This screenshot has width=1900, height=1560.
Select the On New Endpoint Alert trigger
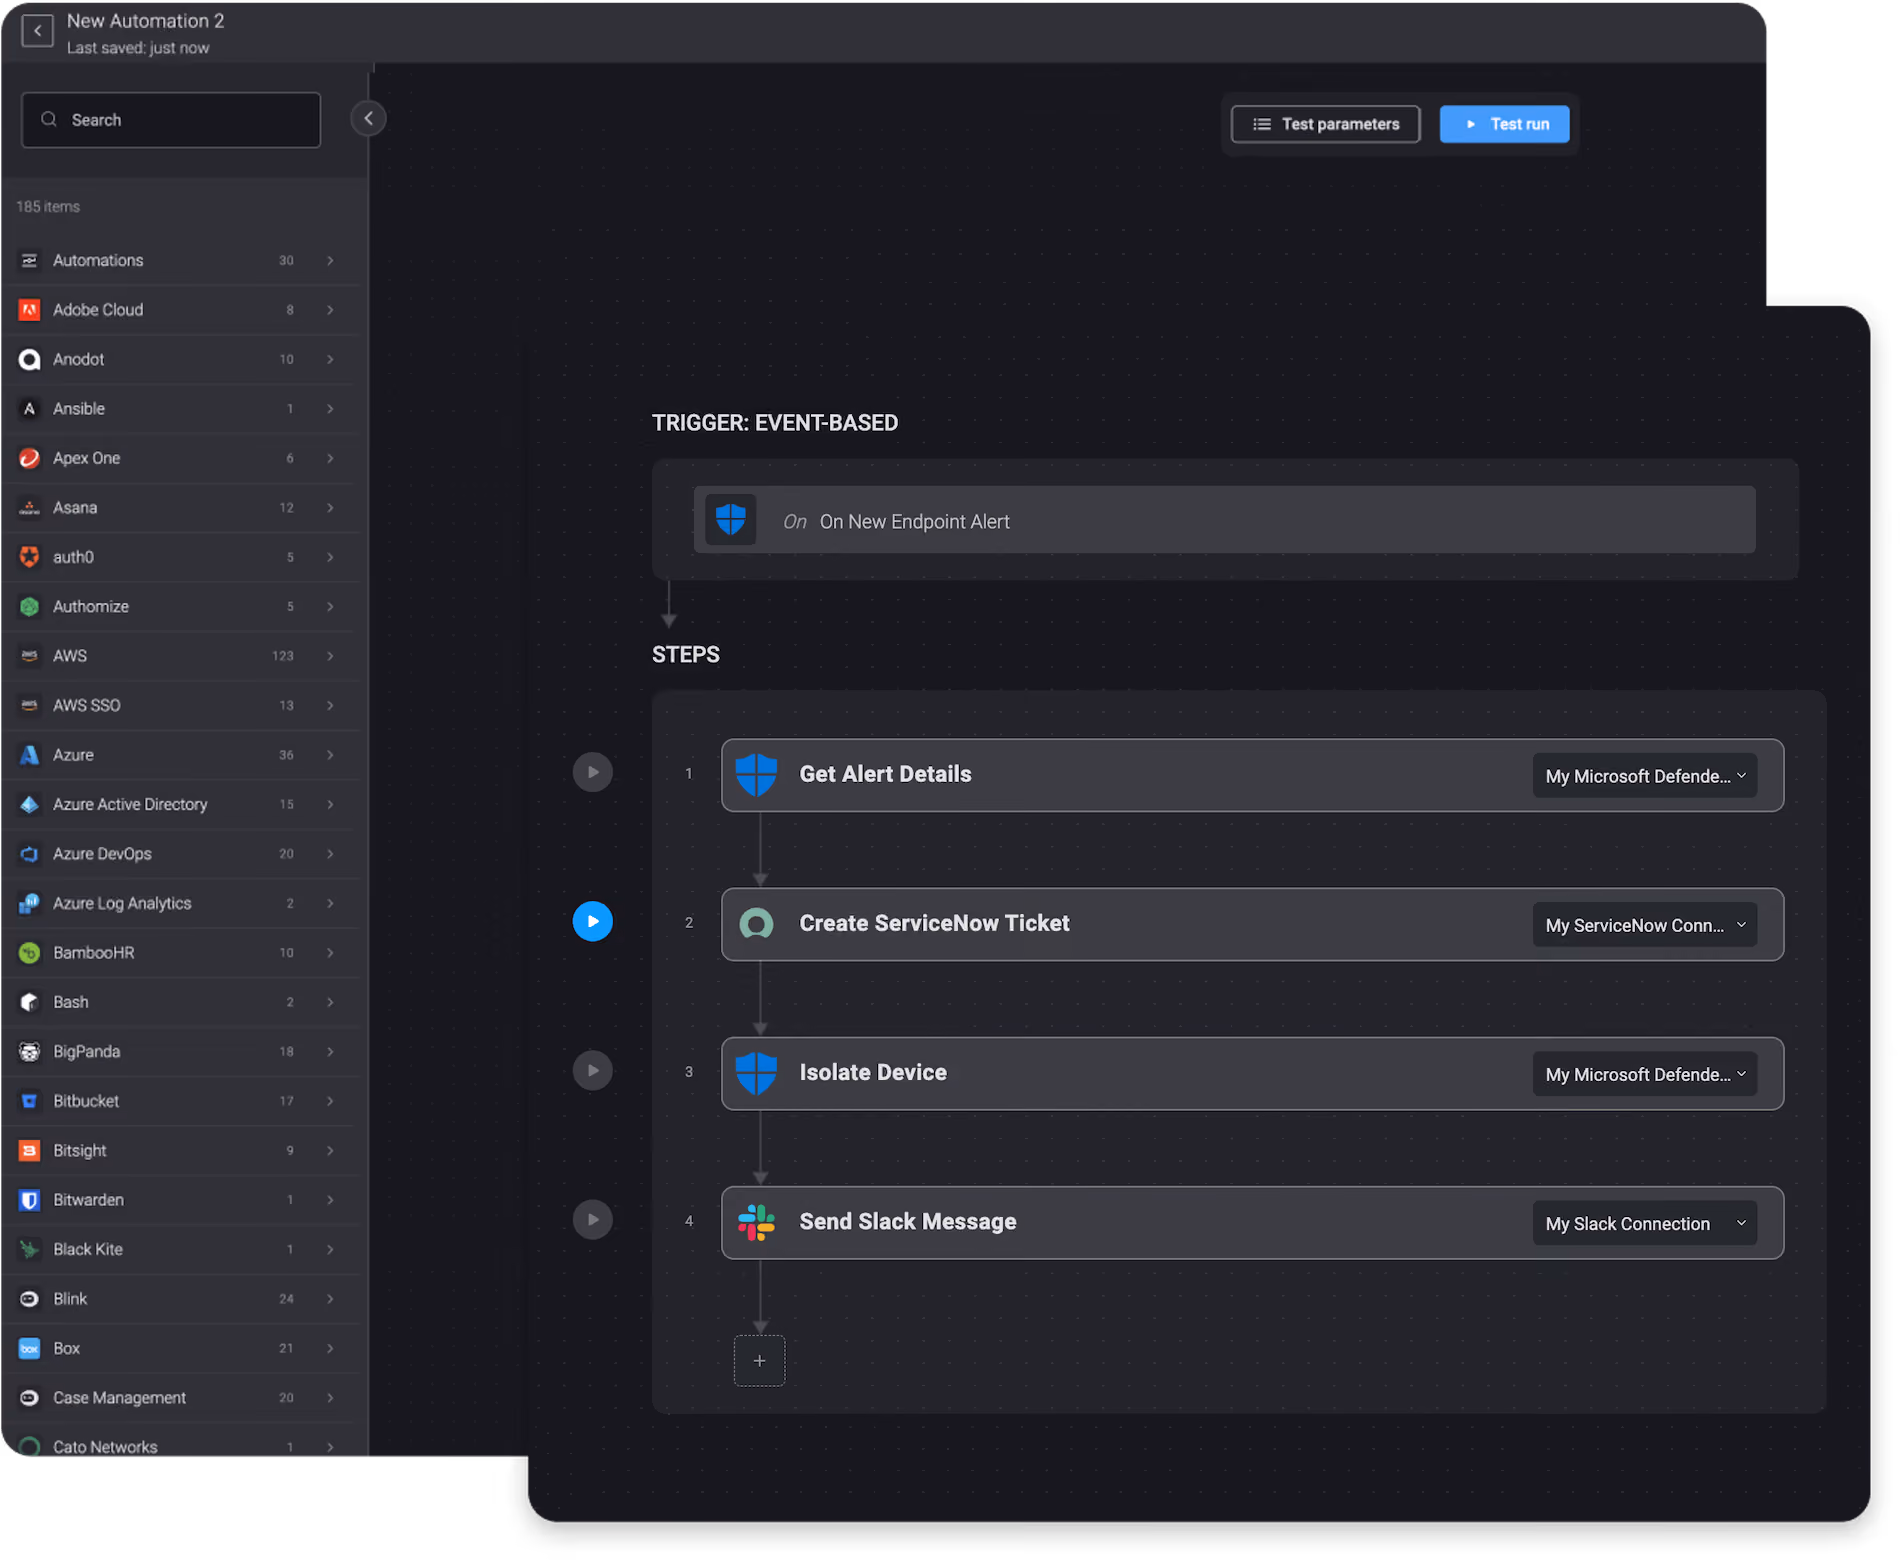coord(1224,520)
